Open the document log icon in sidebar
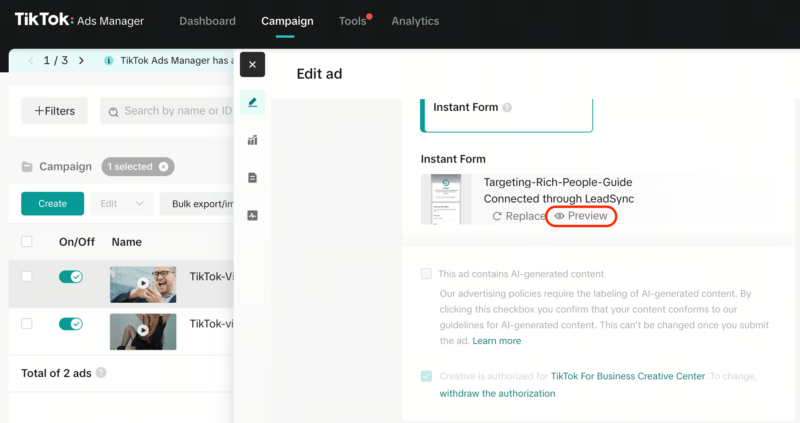The height and width of the screenshot is (423, 800). pyautogui.click(x=252, y=178)
